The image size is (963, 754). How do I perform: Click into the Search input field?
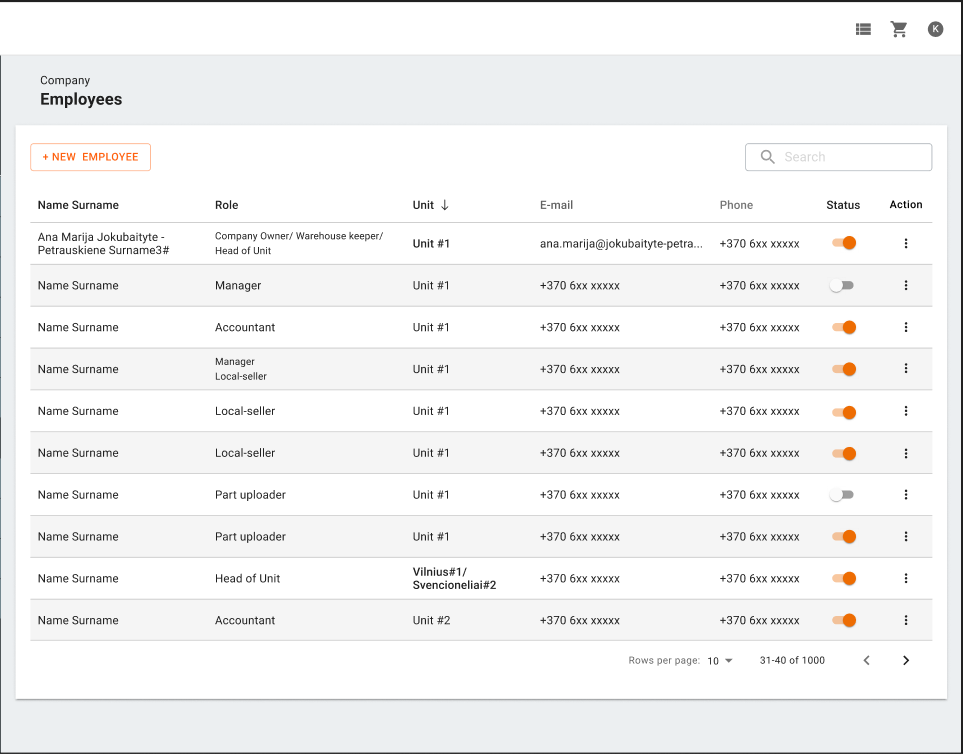852,157
